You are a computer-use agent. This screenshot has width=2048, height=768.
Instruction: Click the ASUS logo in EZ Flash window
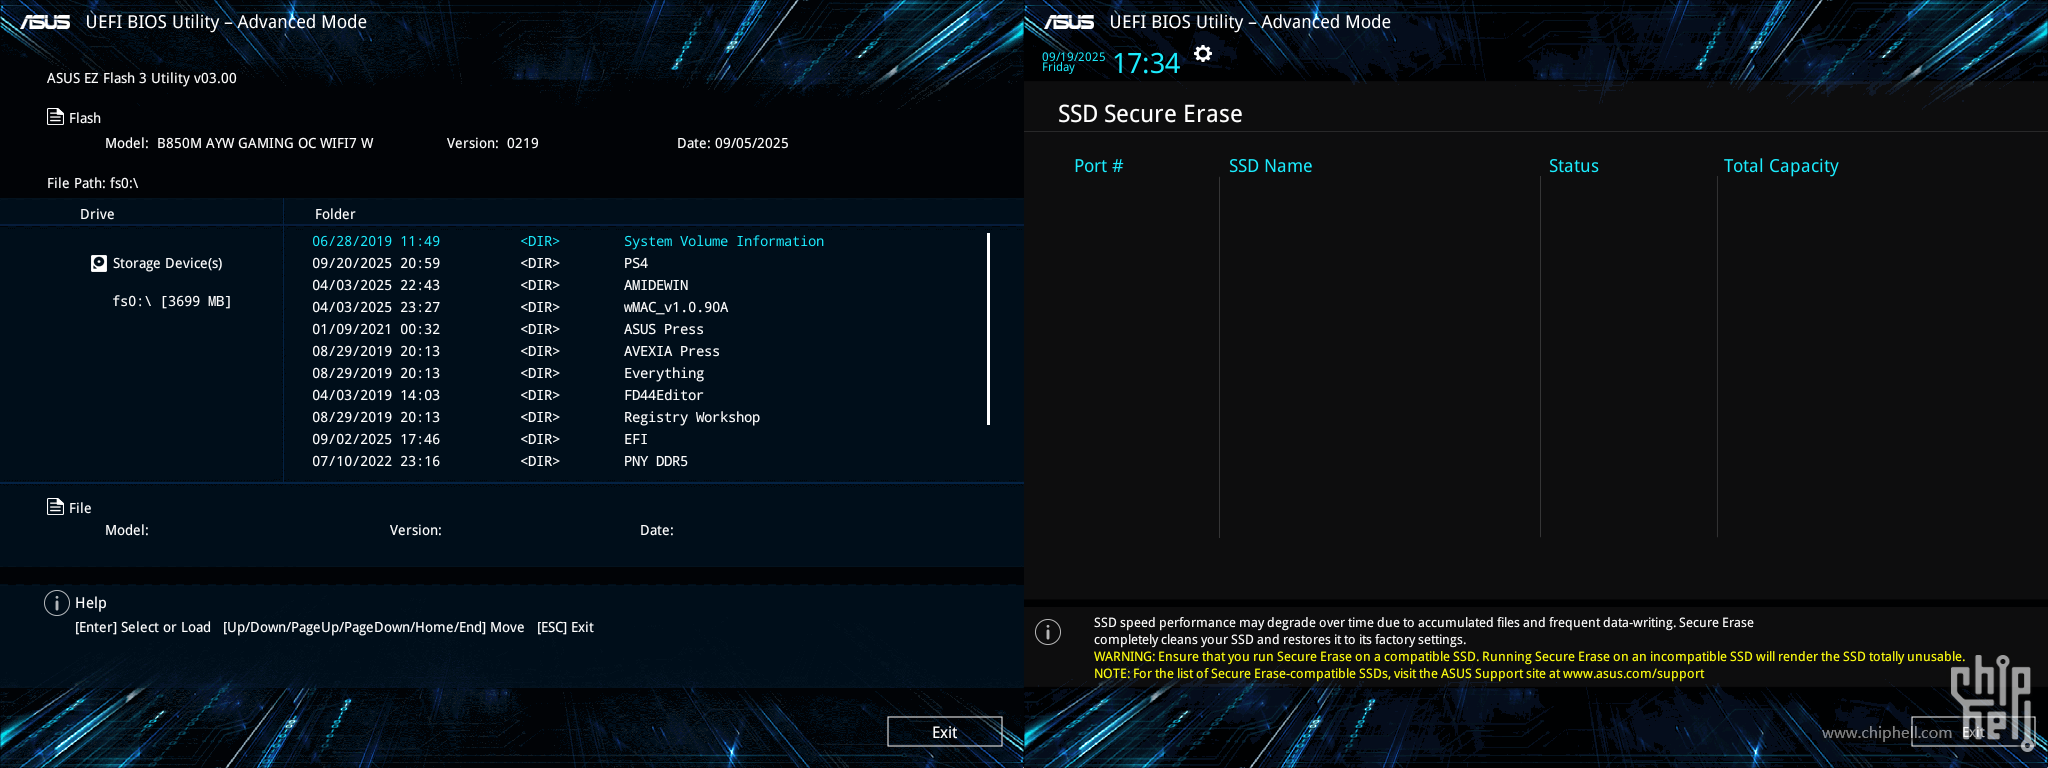(x=46, y=22)
